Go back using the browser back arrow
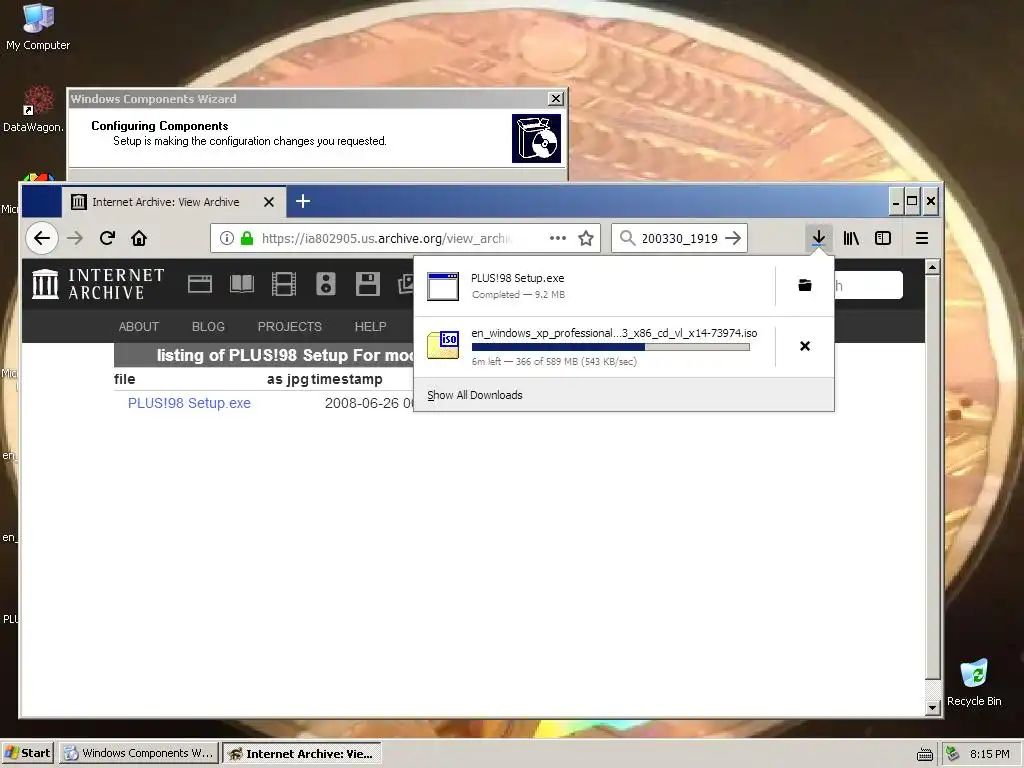Screen dimensions: 1024x768 (x=42, y=238)
